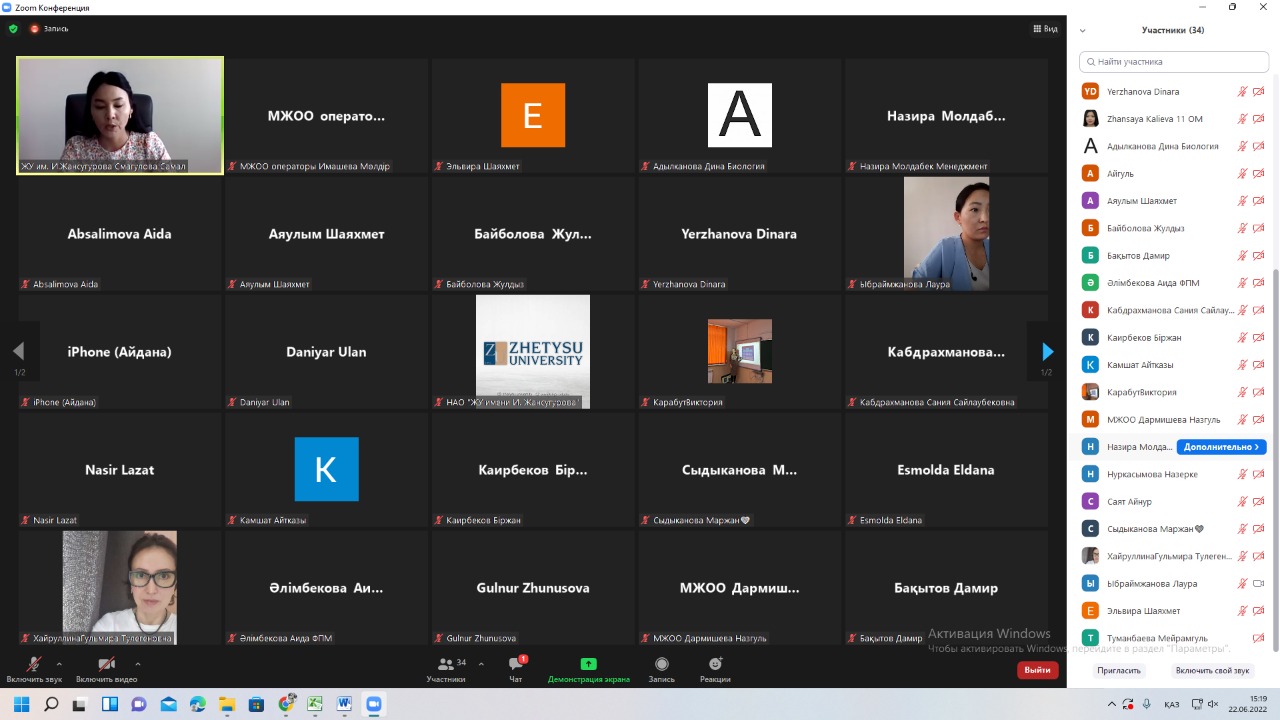Open the Reactions icon in toolbar

(715, 665)
